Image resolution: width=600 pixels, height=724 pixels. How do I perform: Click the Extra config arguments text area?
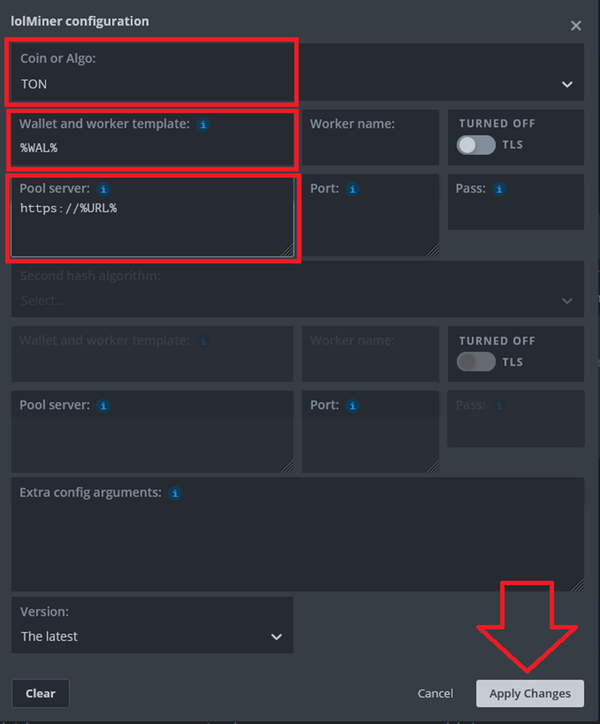(x=296, y=545)
